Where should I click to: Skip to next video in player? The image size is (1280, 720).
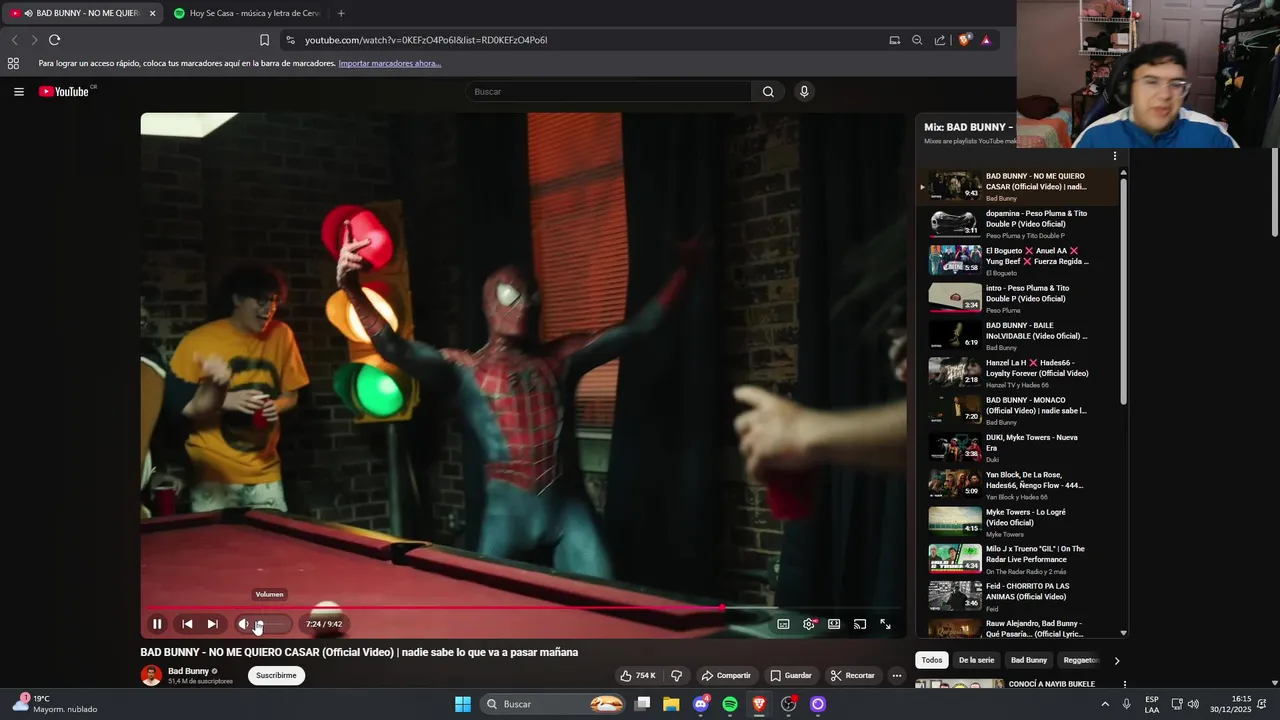click(212, 624)
